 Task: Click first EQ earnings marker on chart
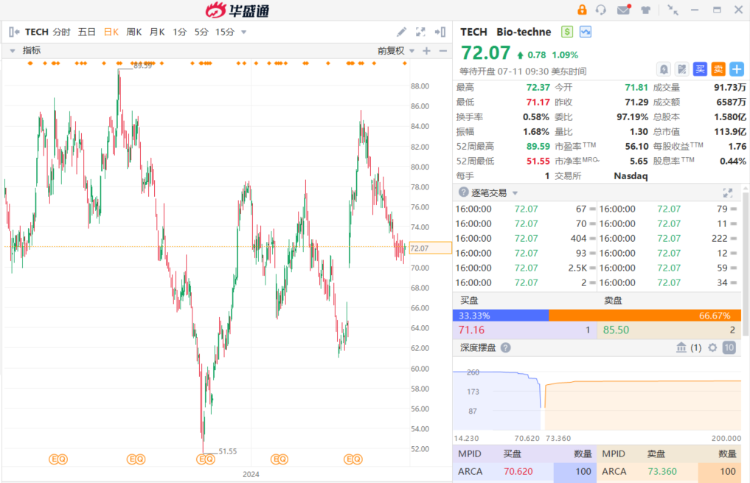pos(58,460)
